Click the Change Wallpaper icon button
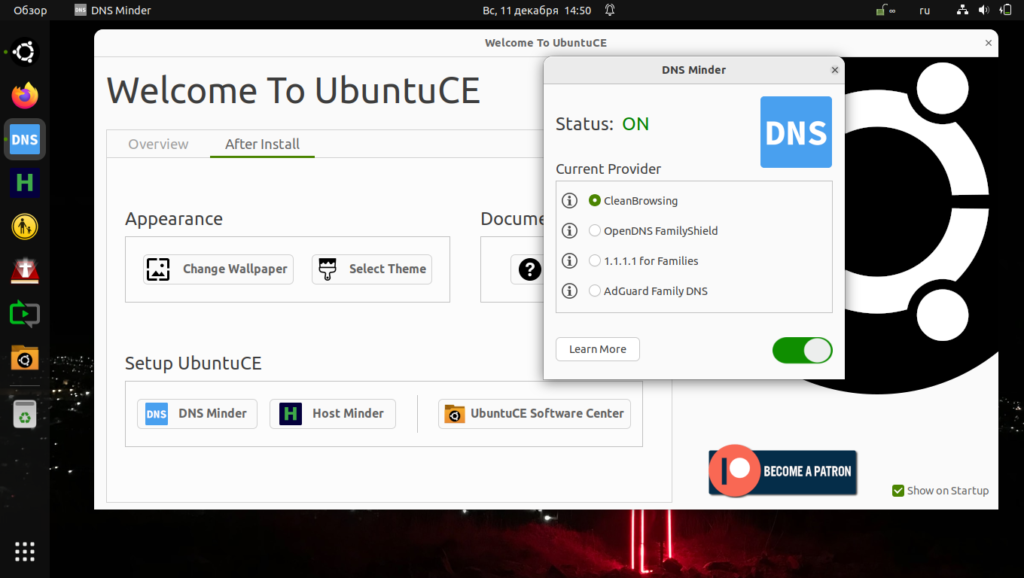 [157, 269]
